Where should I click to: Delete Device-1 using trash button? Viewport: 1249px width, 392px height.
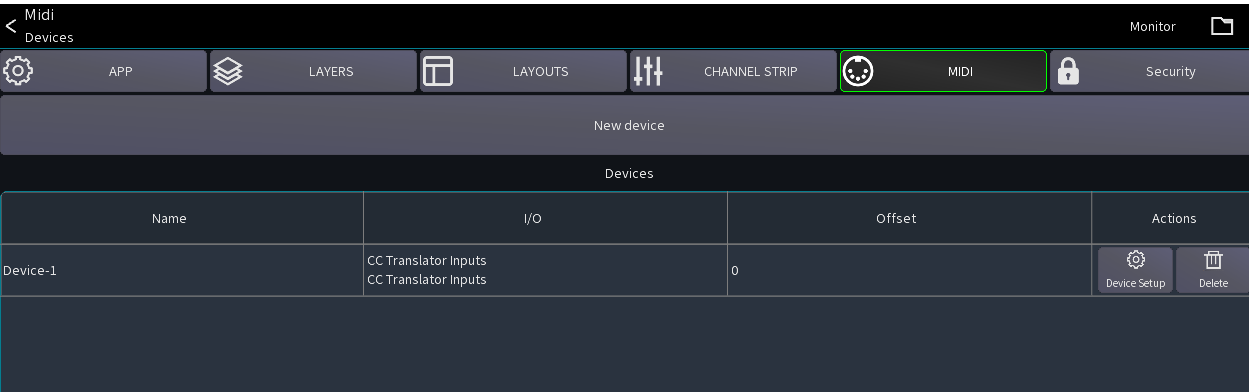1213,270
